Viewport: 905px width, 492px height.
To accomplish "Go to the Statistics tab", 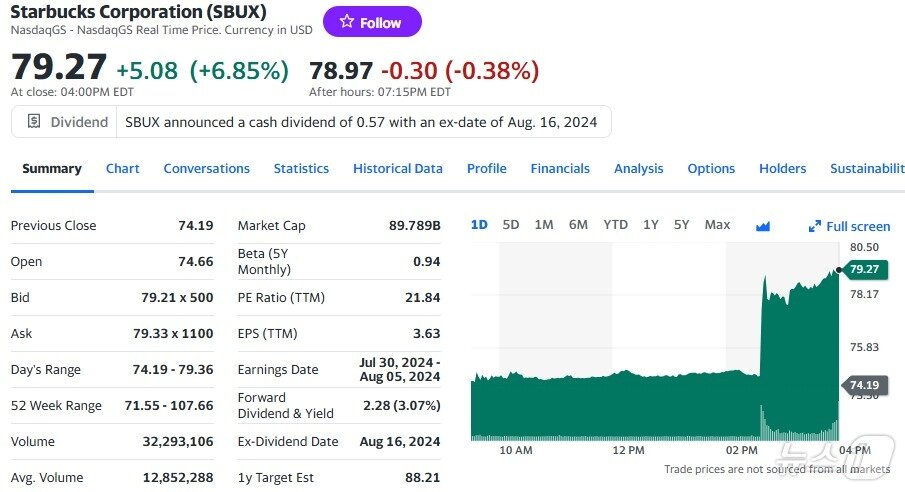I will [x=301, y=169].
